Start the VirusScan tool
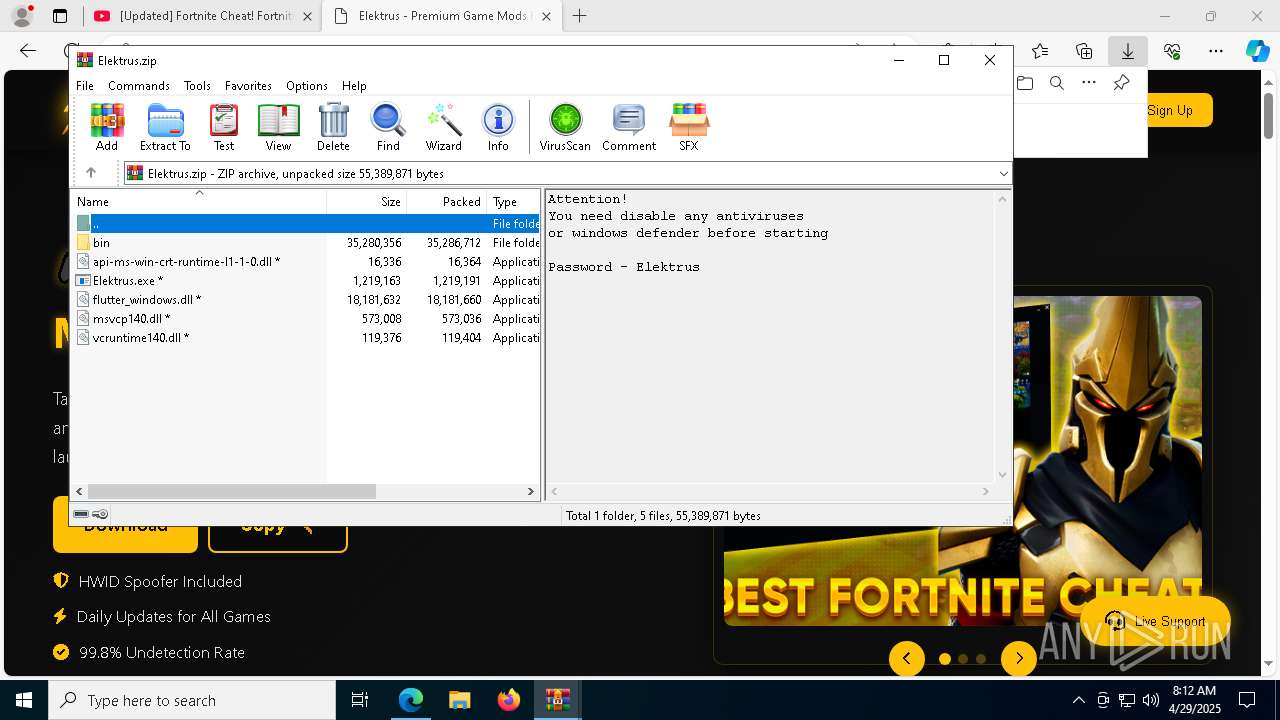Viewport: 1280px width, 720px height. pyautogui.click(x=565, y=127)
